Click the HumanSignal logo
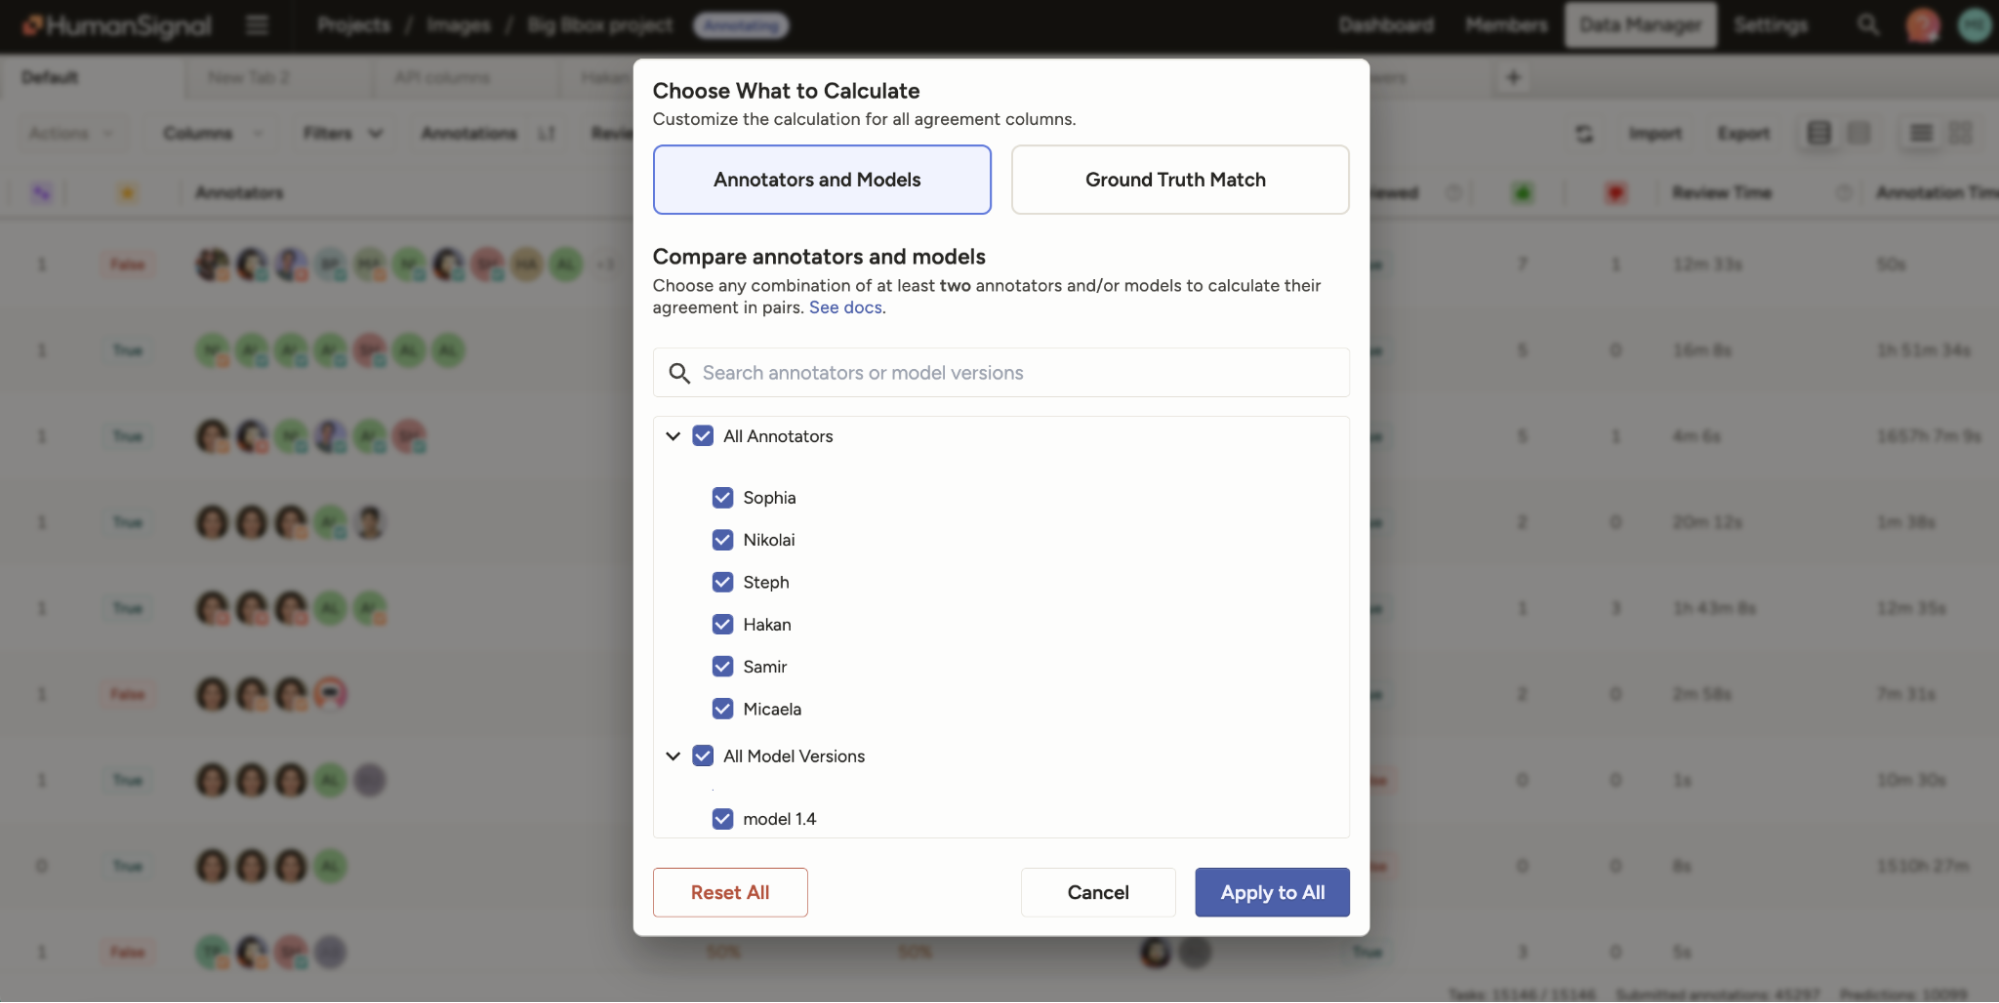Viewport: 1999px width, 1003px height. tap(117, 25)
